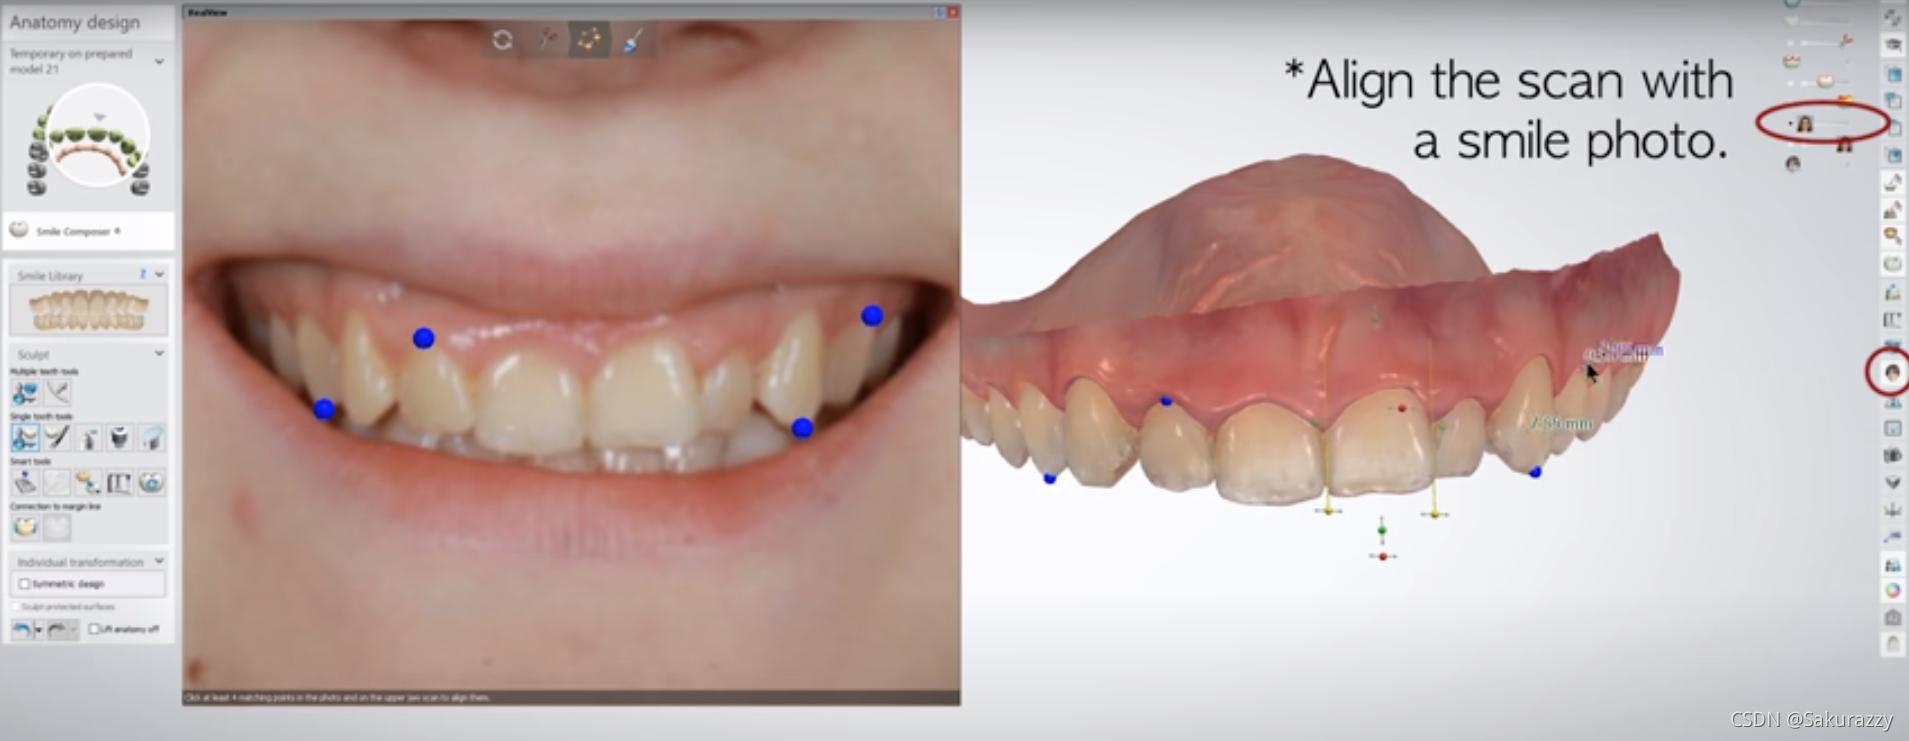Click the blue point on photo lower left tooth

[324, 409]
